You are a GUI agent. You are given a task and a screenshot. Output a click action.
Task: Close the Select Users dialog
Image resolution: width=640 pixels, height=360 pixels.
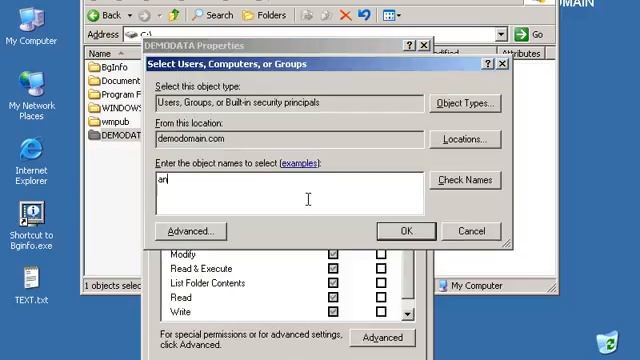(x=502, y=64)
